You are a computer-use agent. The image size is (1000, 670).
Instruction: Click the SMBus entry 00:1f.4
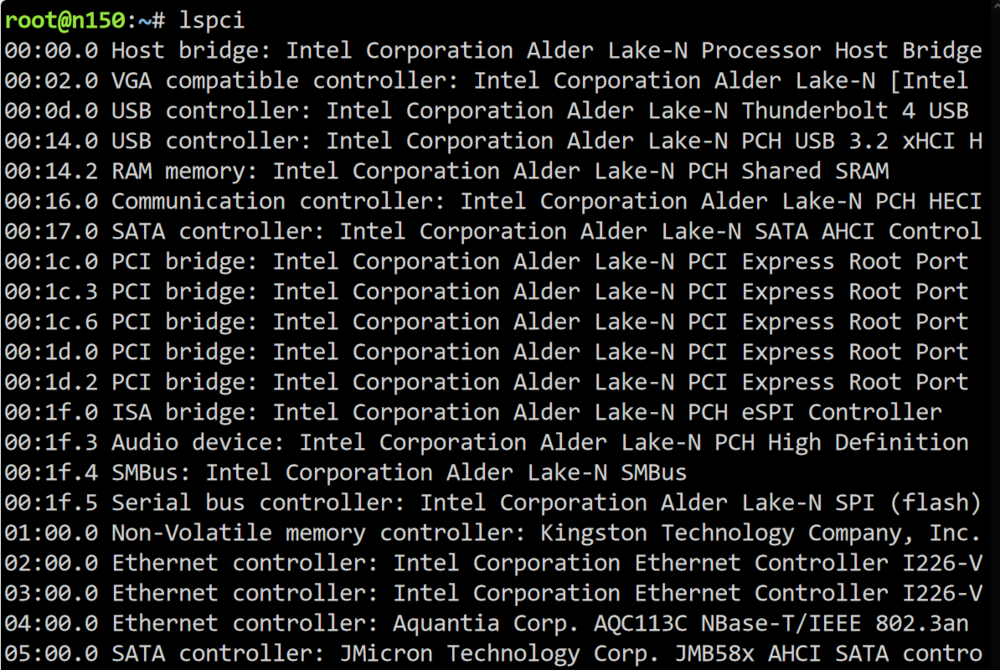[346, 472]
